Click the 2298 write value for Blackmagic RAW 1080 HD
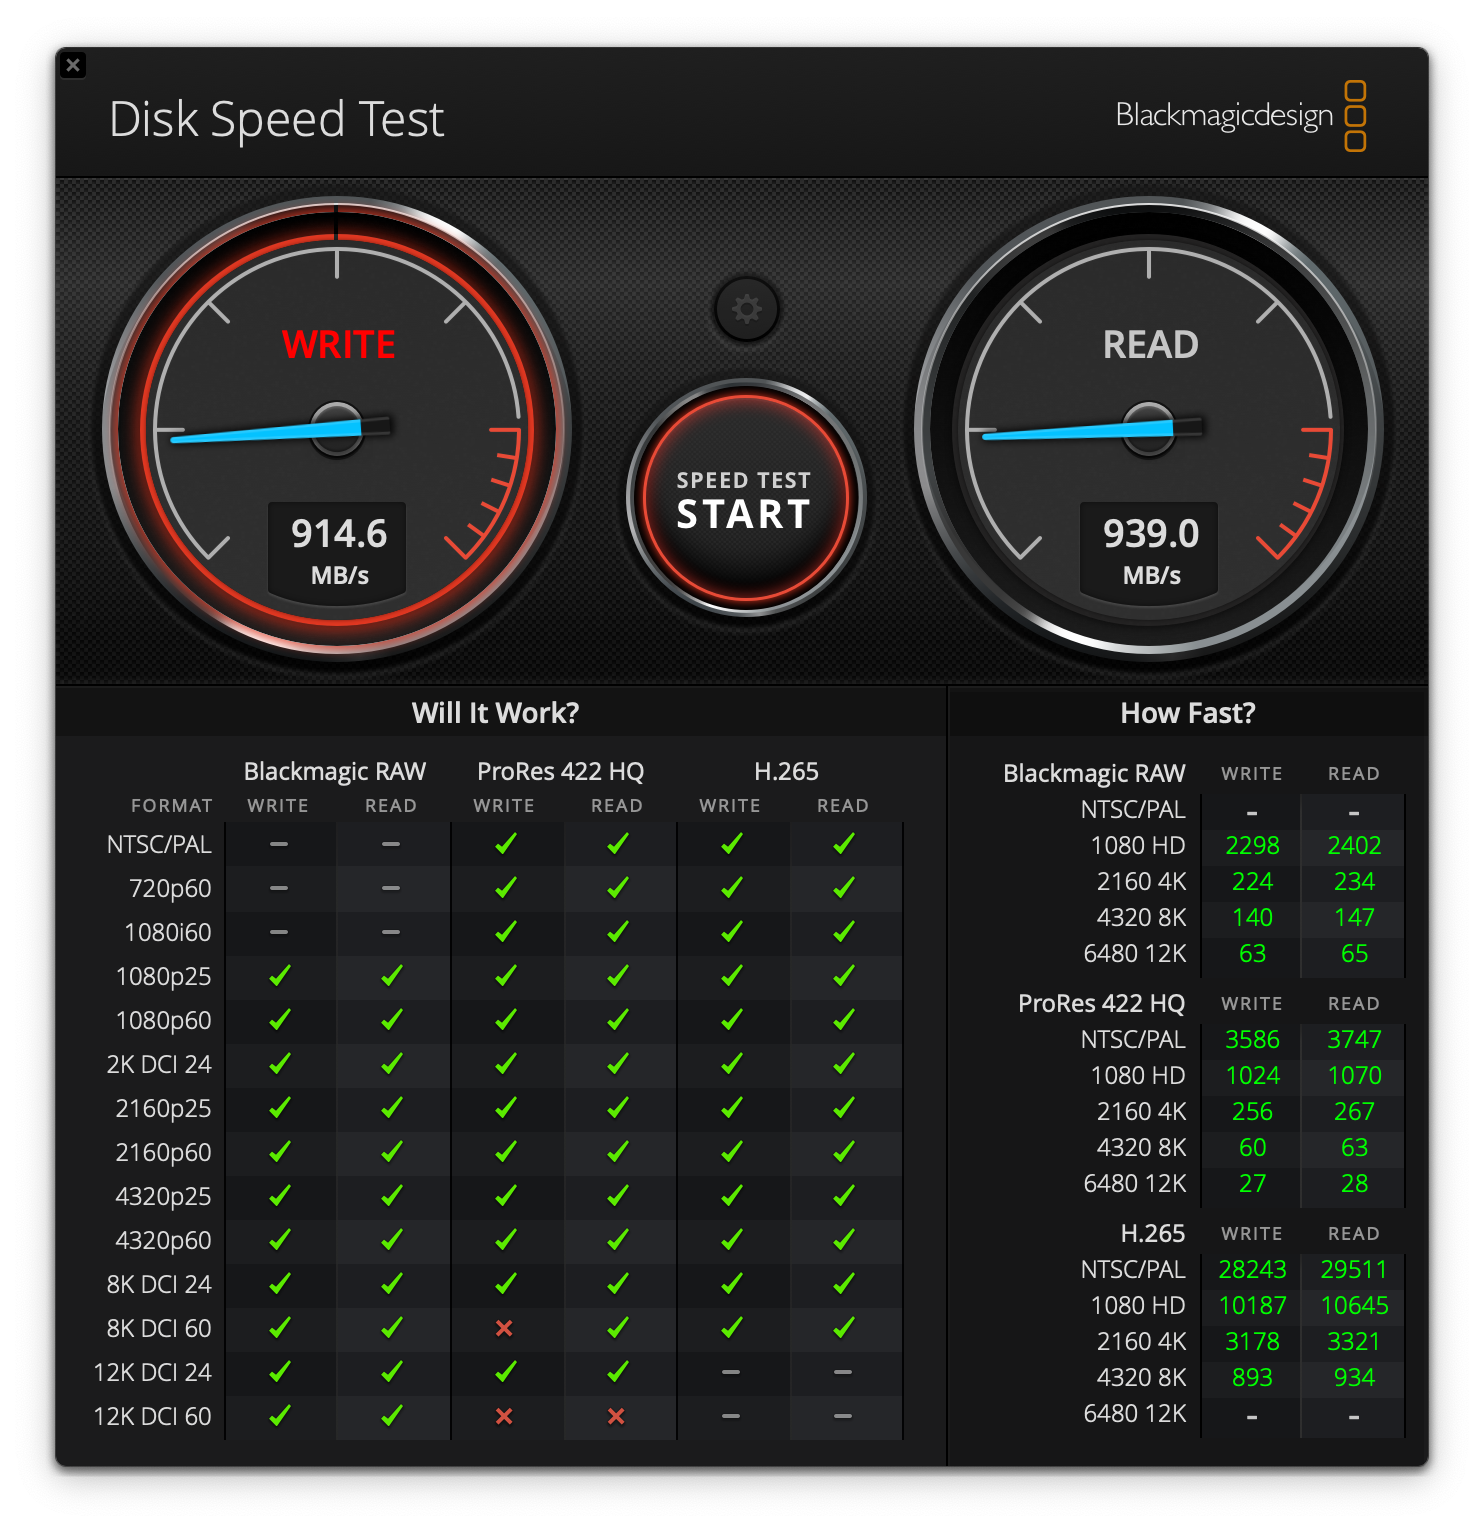The width and height of the screenshot is (1484, 1530). coord(1252,846)
